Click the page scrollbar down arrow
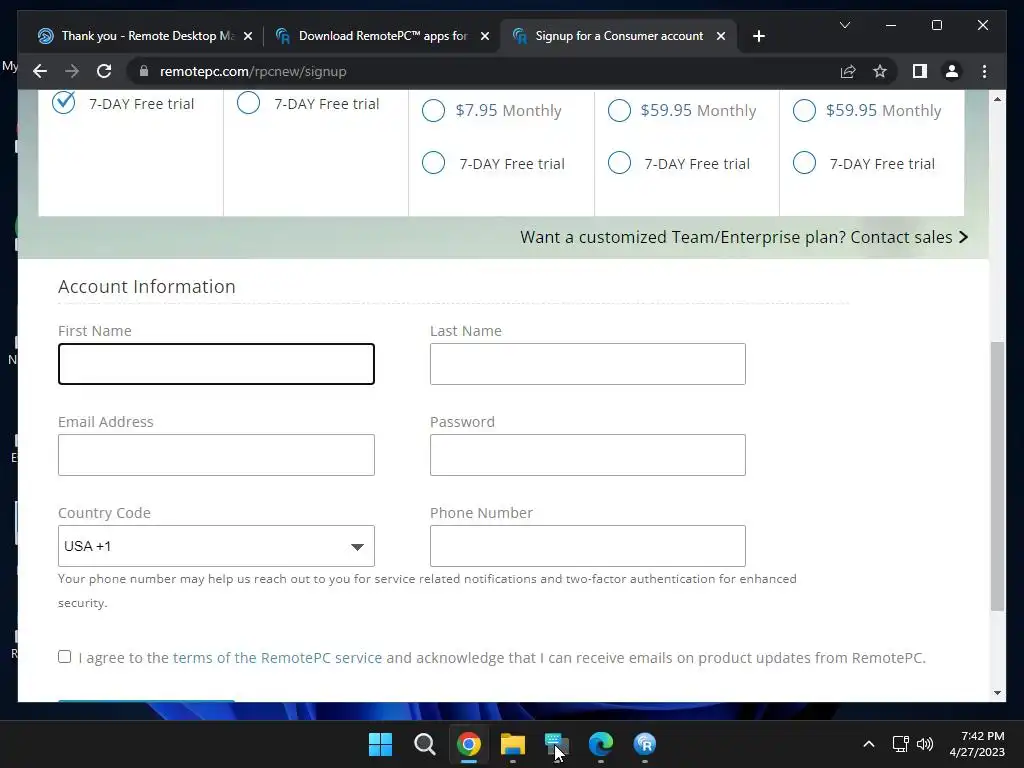Viewport: 1024px width, 768px height. [x=997, y=693]
